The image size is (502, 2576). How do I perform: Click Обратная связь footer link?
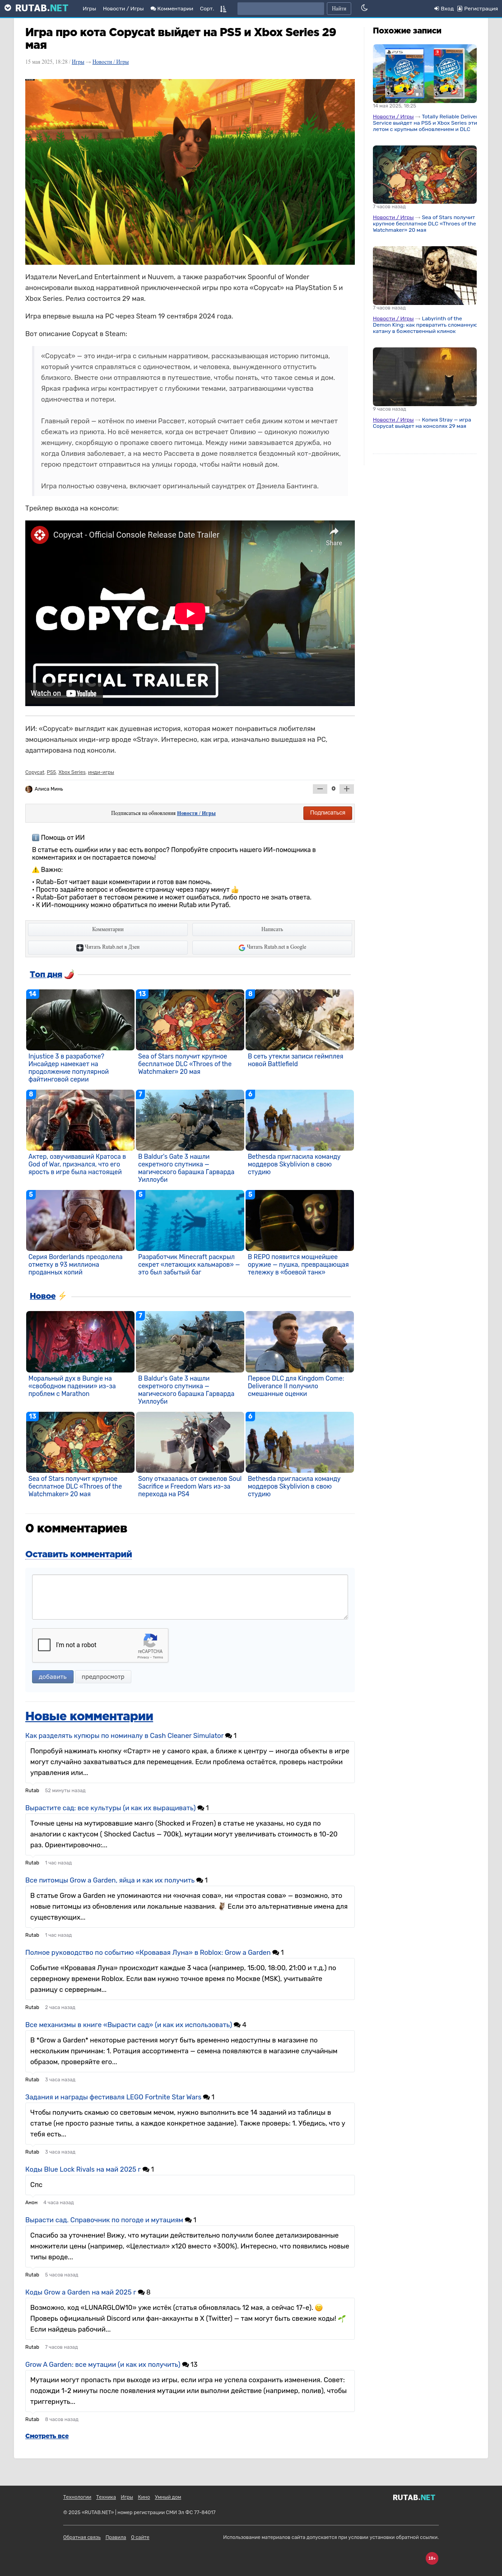click(x=82, y=2537)
